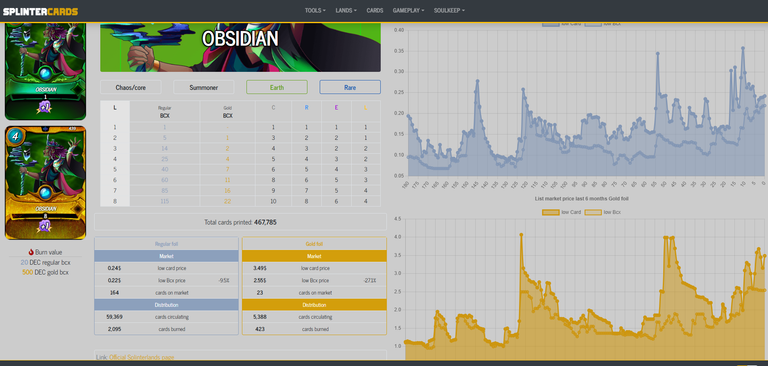This screenshot has width=768, height=366.
Task: Click the Rare rarity button
Action: tap(350, 88)
